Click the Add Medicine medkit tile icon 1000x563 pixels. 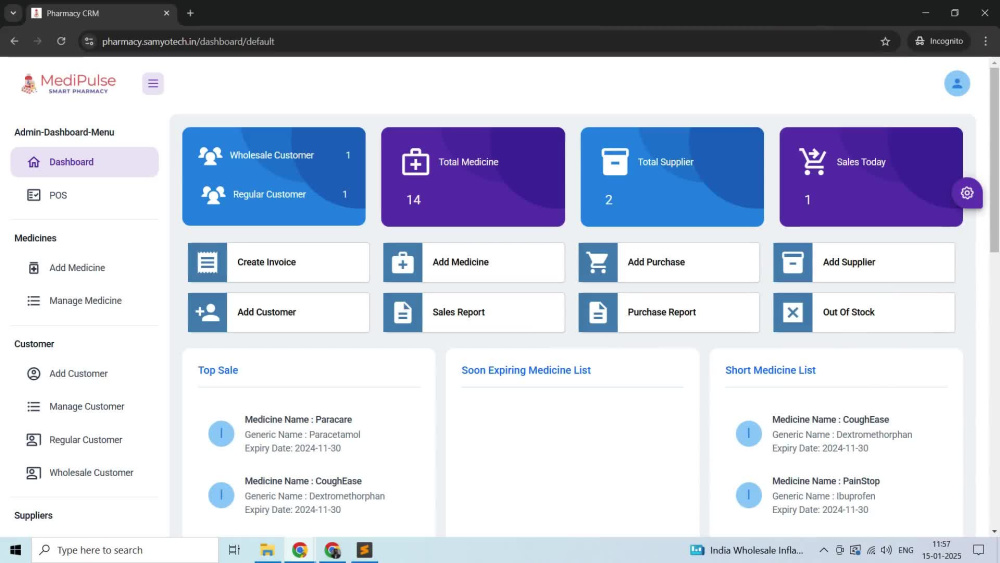coord(402,262)
